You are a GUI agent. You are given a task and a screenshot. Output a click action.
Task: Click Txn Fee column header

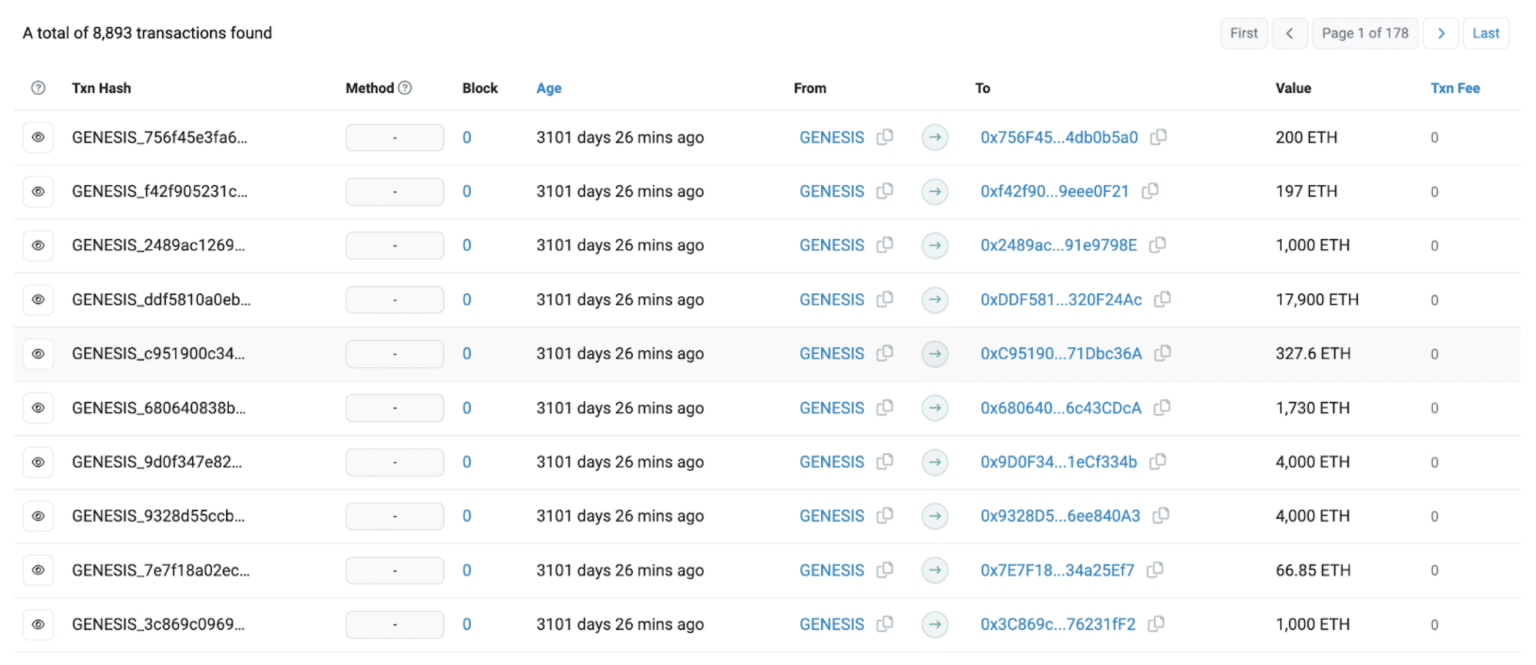coord(1455,88)
